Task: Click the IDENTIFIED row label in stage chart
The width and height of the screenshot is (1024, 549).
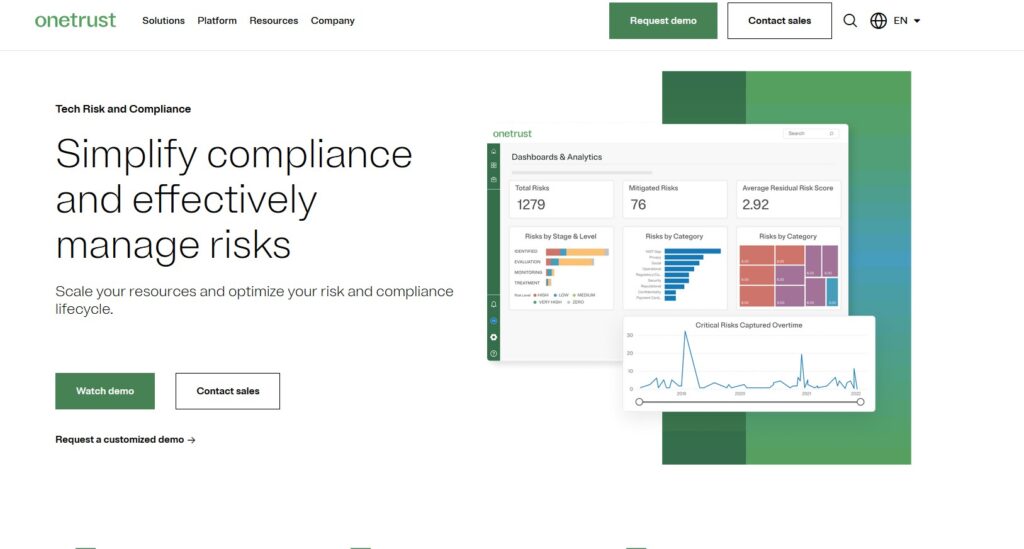Action: (x=526, y=251)
